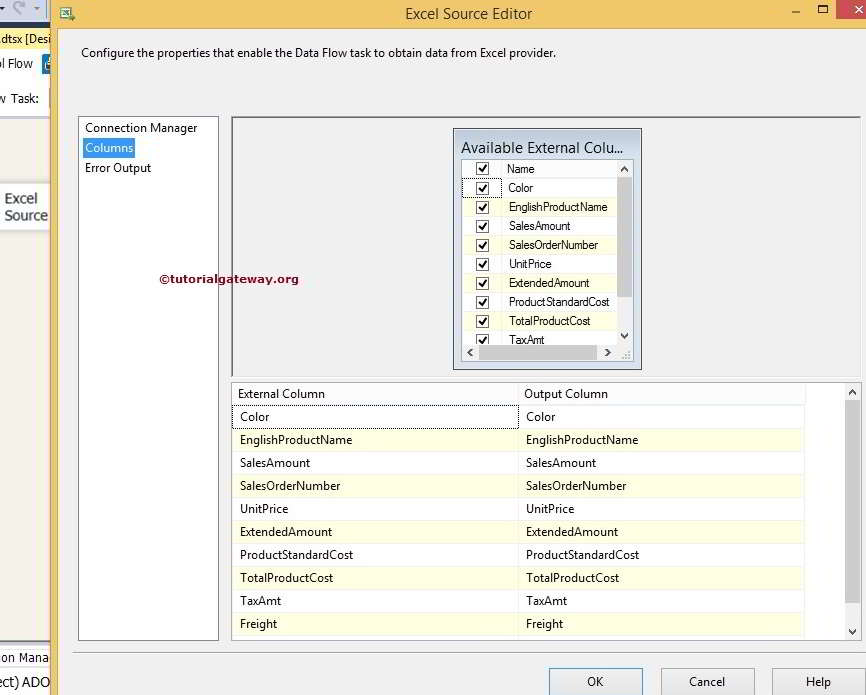Click the Excel icon in the dialog title bar
Screen dimensions: 866x695
coord(67,13)
